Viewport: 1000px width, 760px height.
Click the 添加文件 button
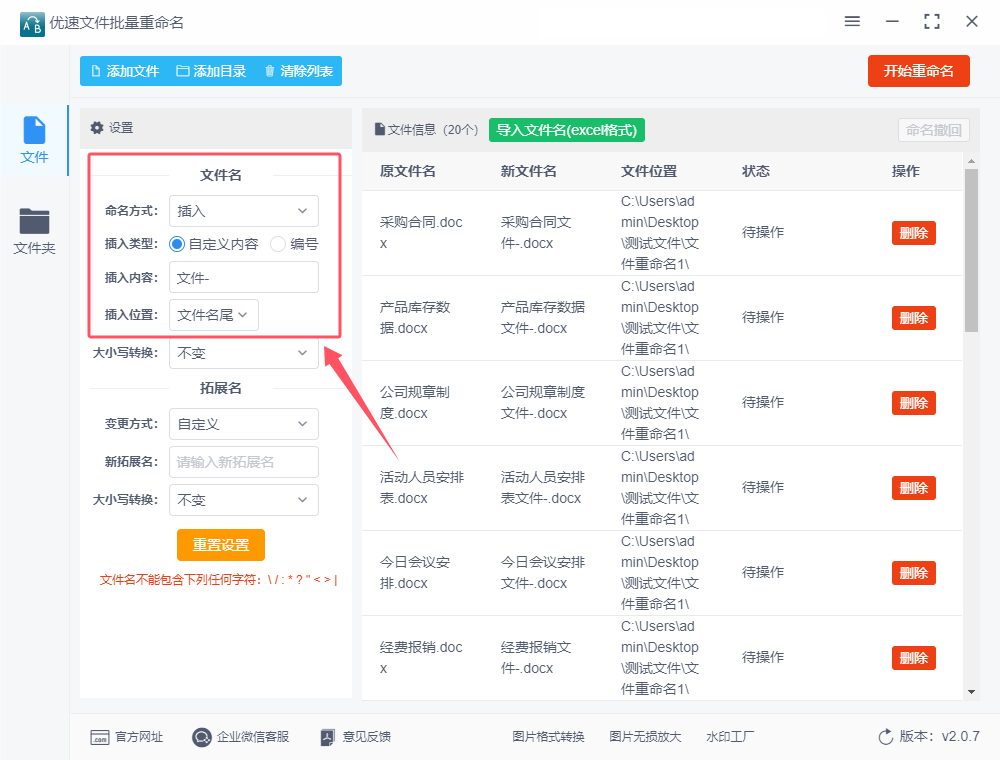(x=125, y=71)
